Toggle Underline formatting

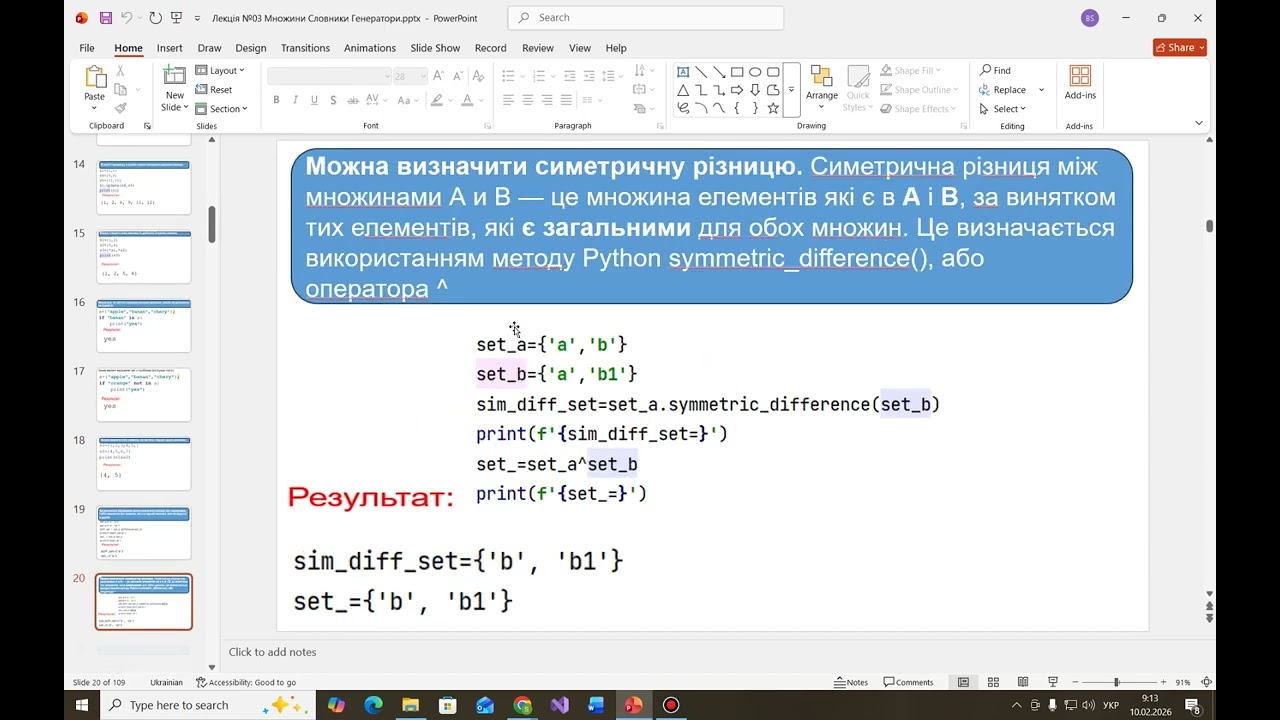click(314, 100)
